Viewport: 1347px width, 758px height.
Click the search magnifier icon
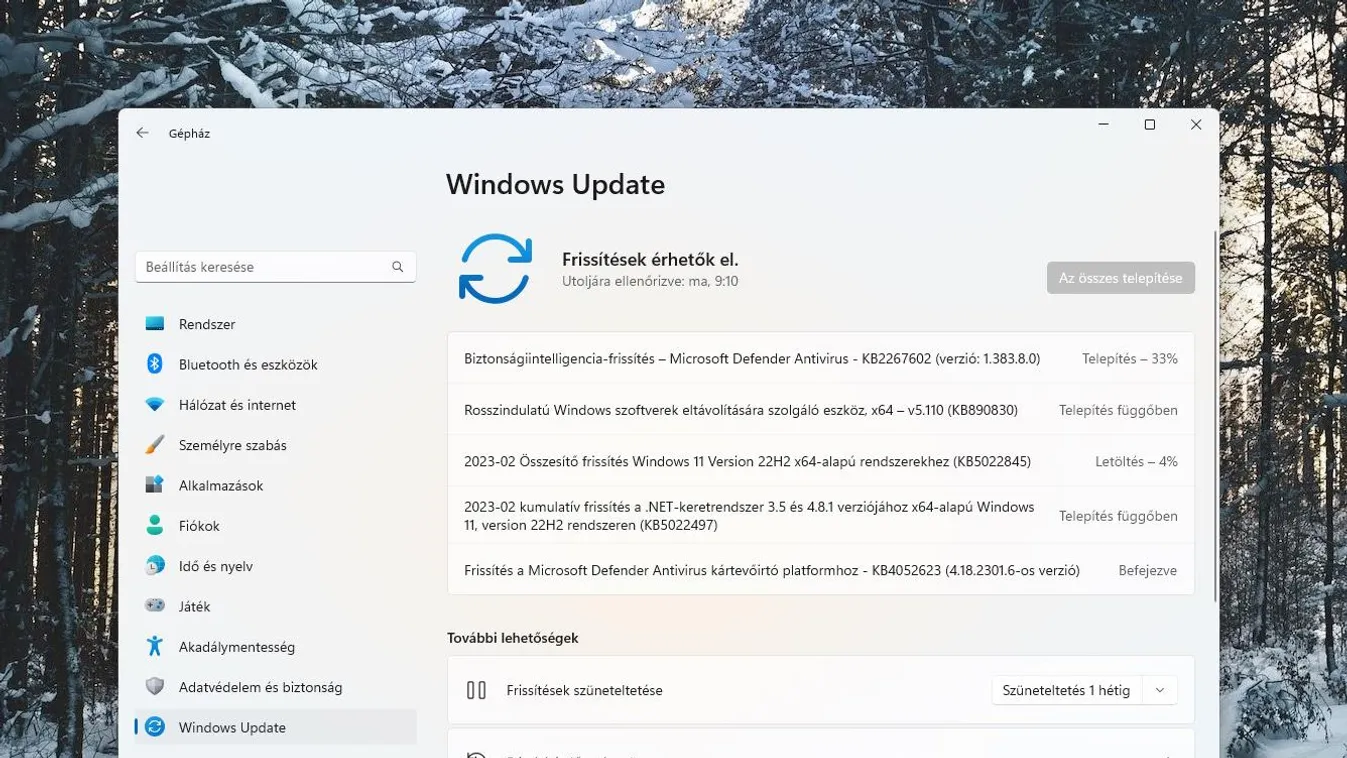point(397,267)
